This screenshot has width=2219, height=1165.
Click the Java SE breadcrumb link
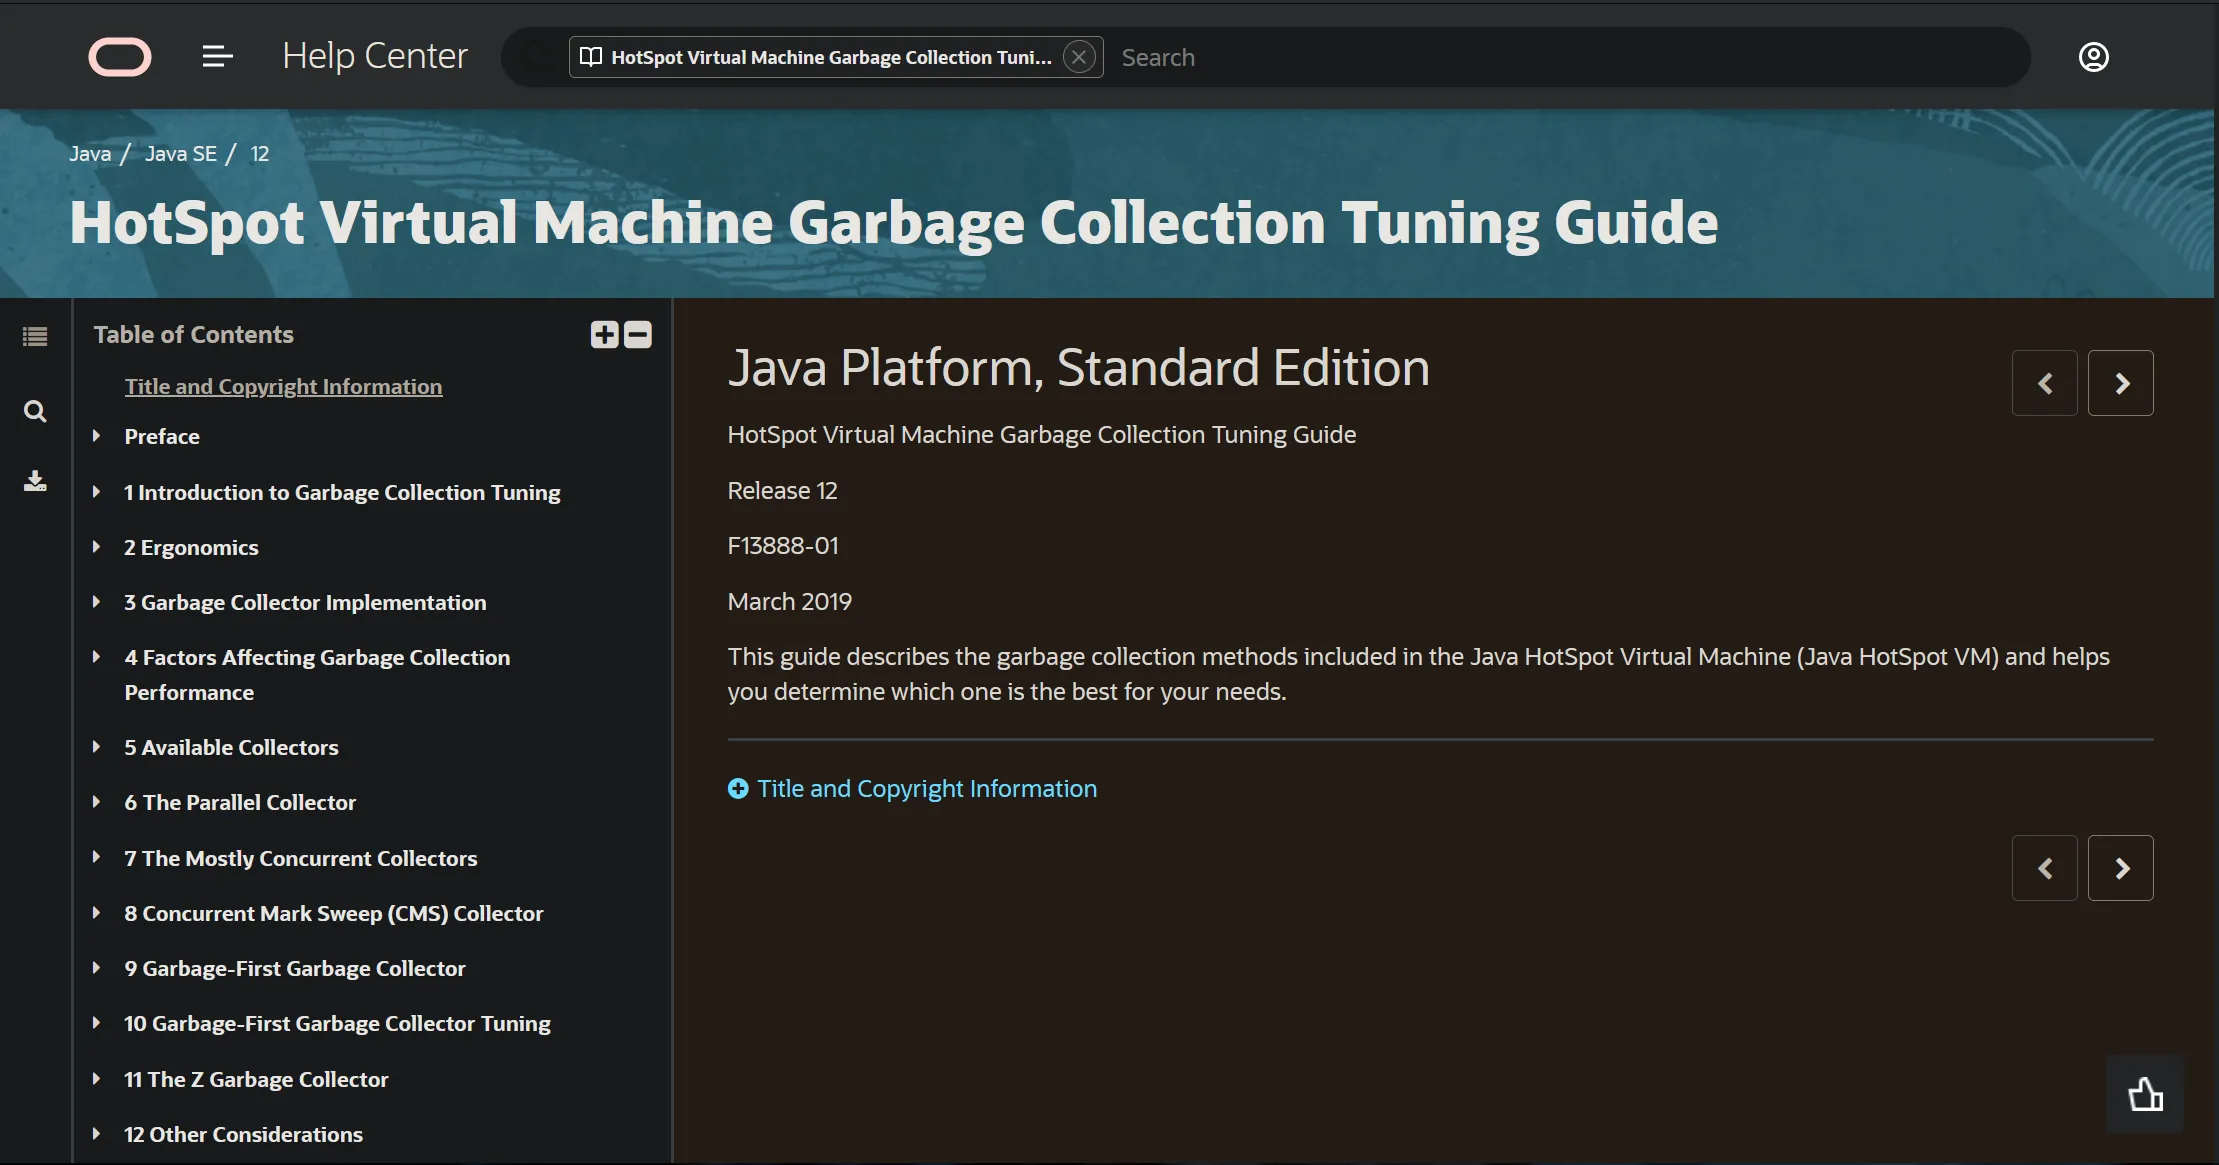tap(181, 154)
